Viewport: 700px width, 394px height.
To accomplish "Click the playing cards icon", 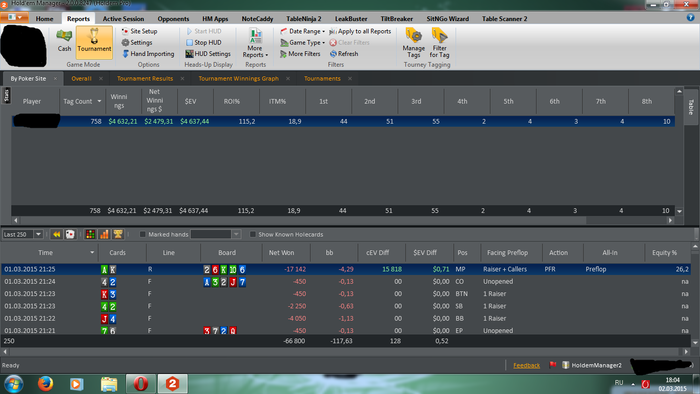I will pos(70,234).
